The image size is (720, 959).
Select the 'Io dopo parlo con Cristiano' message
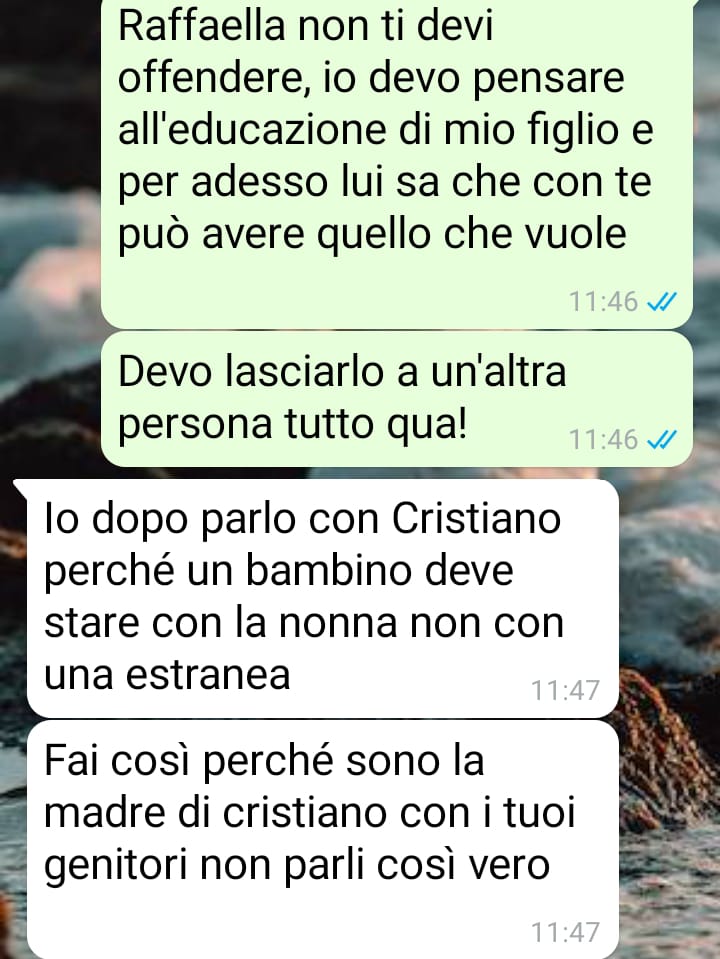323,598
